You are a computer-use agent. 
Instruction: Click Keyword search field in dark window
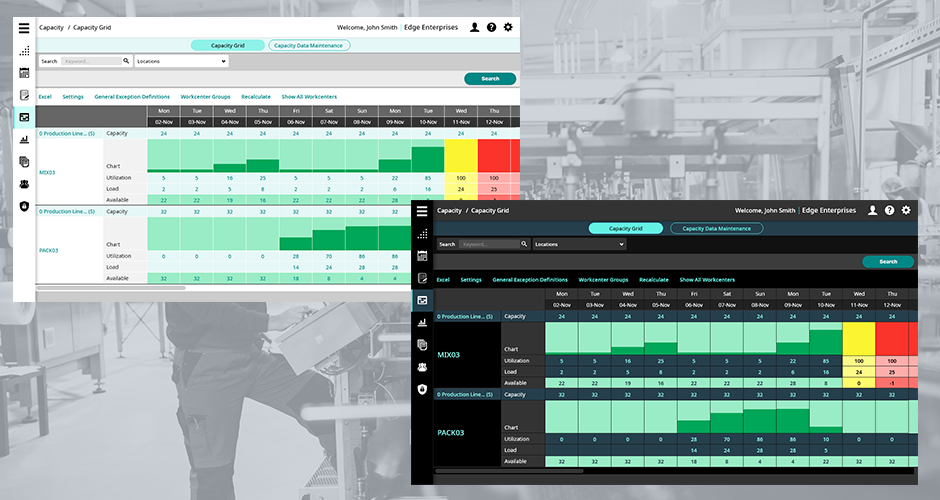tap(488, 244)
